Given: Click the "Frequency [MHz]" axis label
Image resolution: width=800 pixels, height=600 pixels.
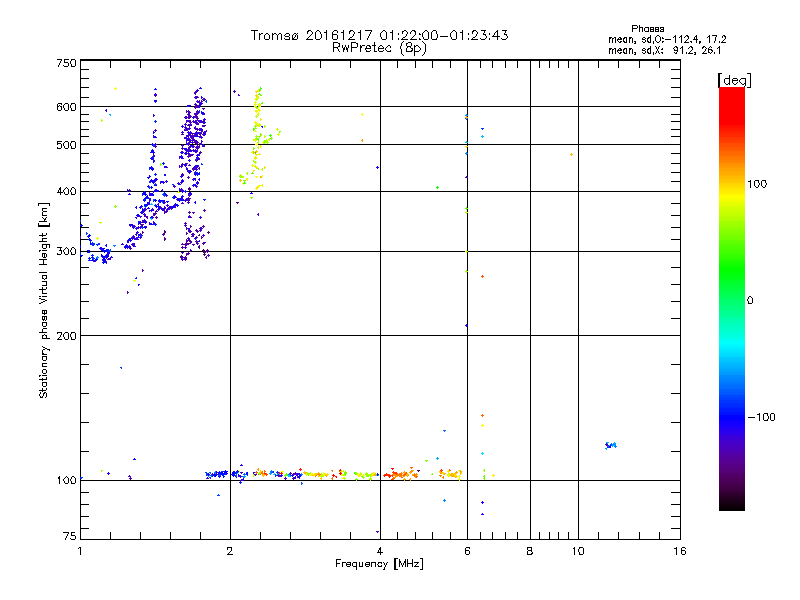Looking at the screenshot, I should (379, 564).
